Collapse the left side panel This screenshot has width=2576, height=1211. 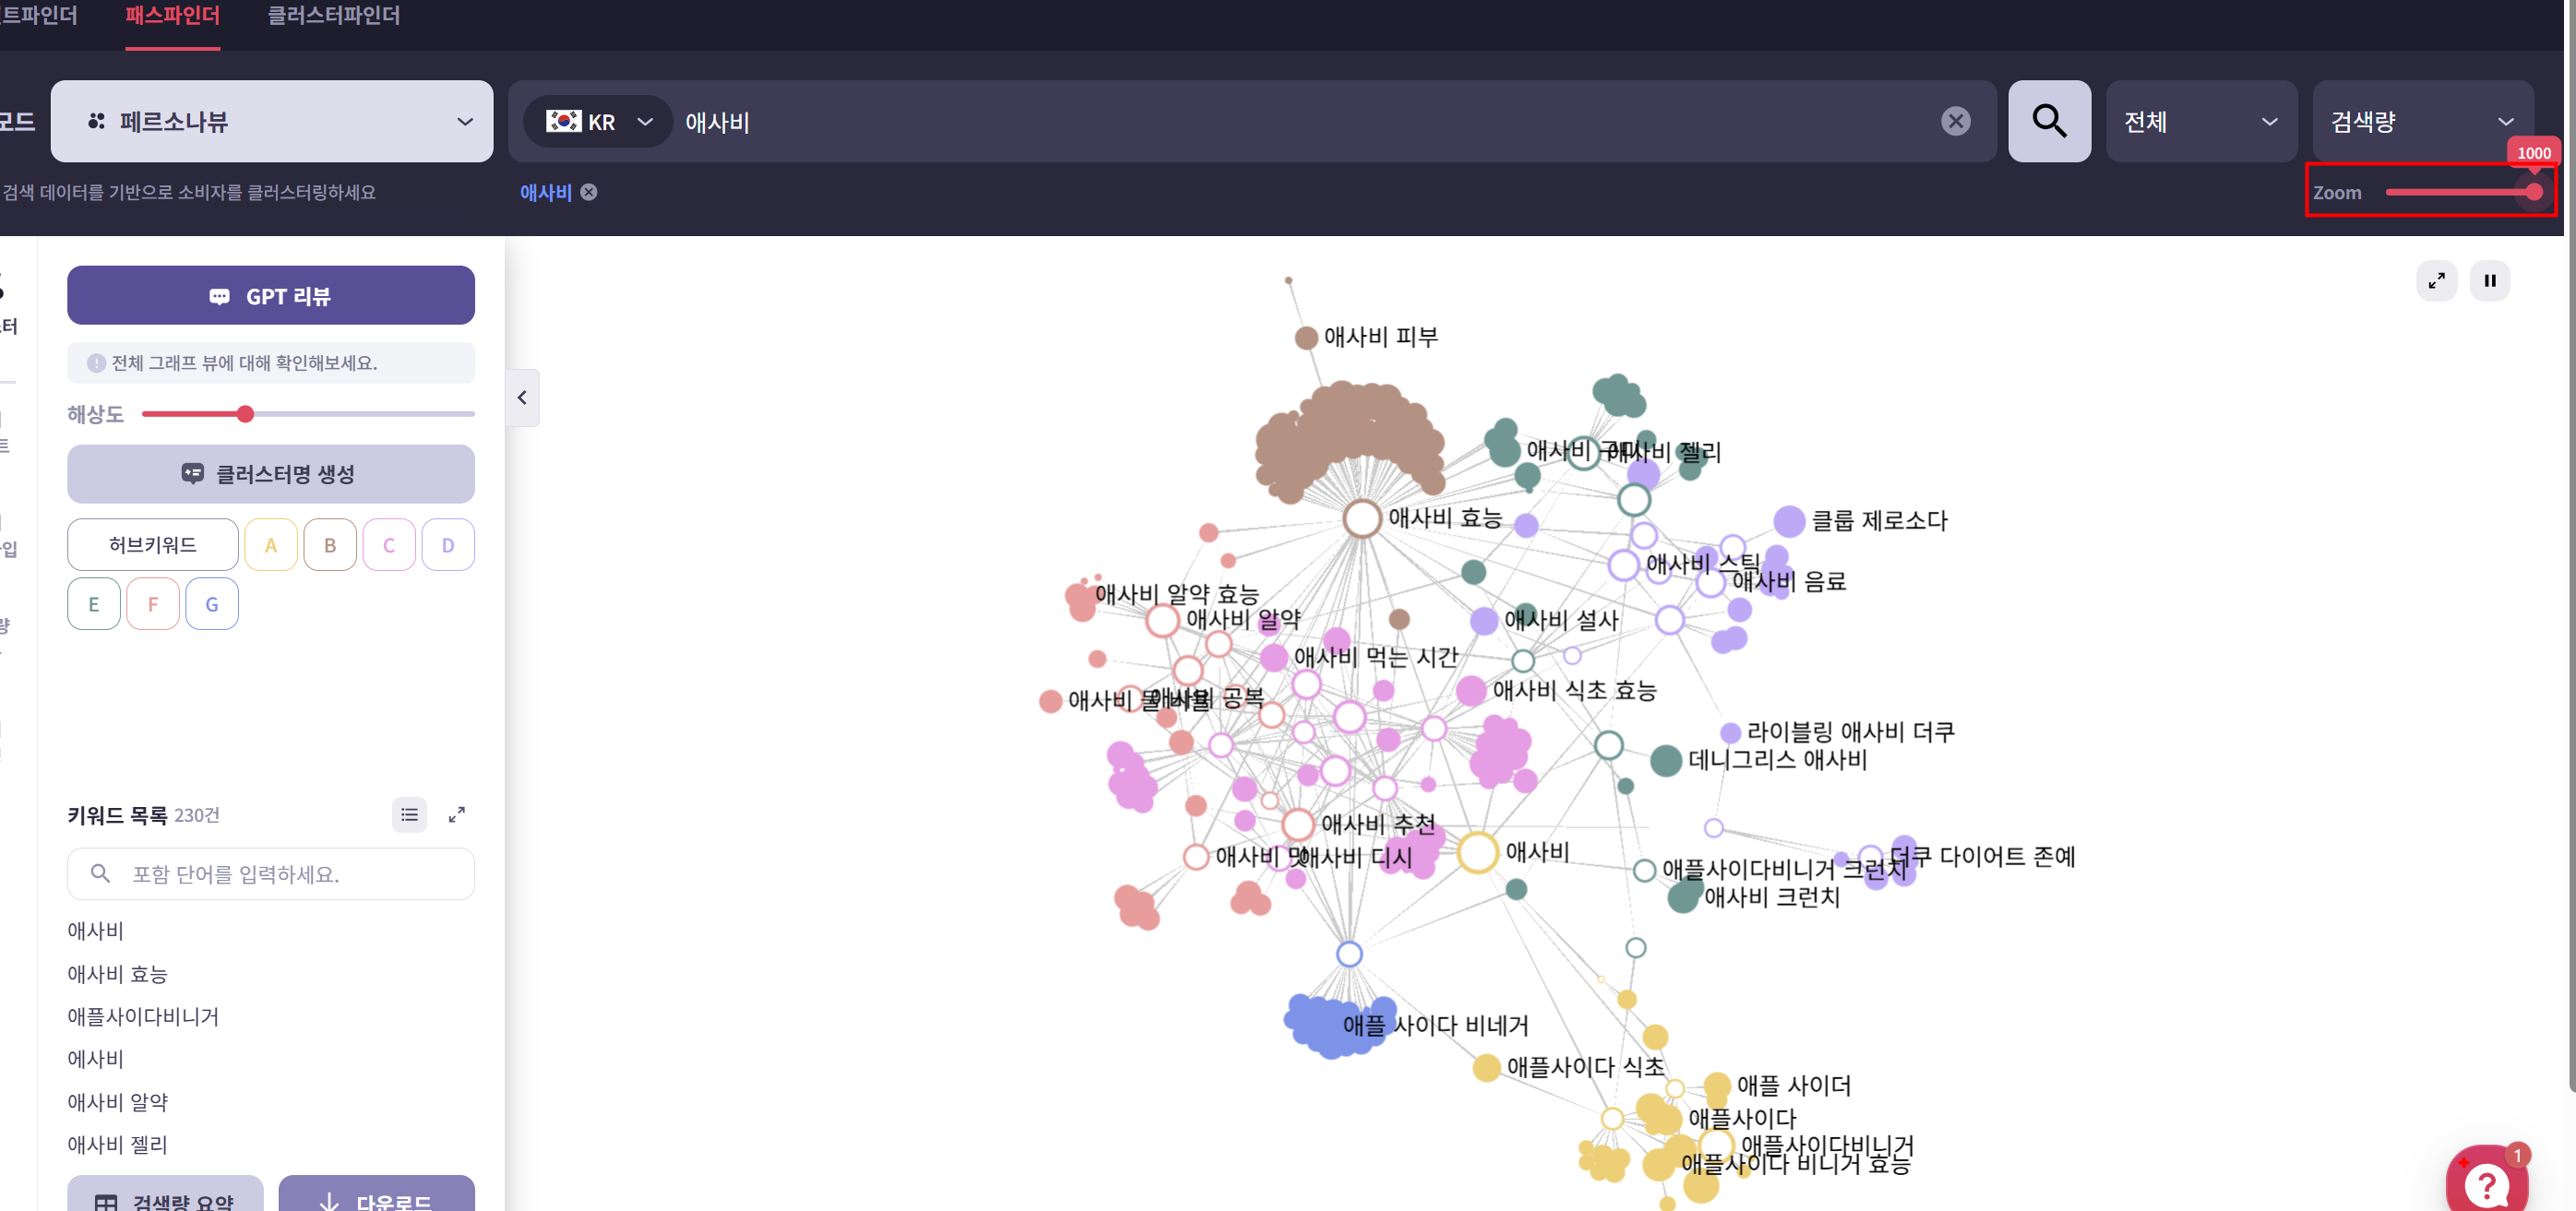(x=522, y=398)
